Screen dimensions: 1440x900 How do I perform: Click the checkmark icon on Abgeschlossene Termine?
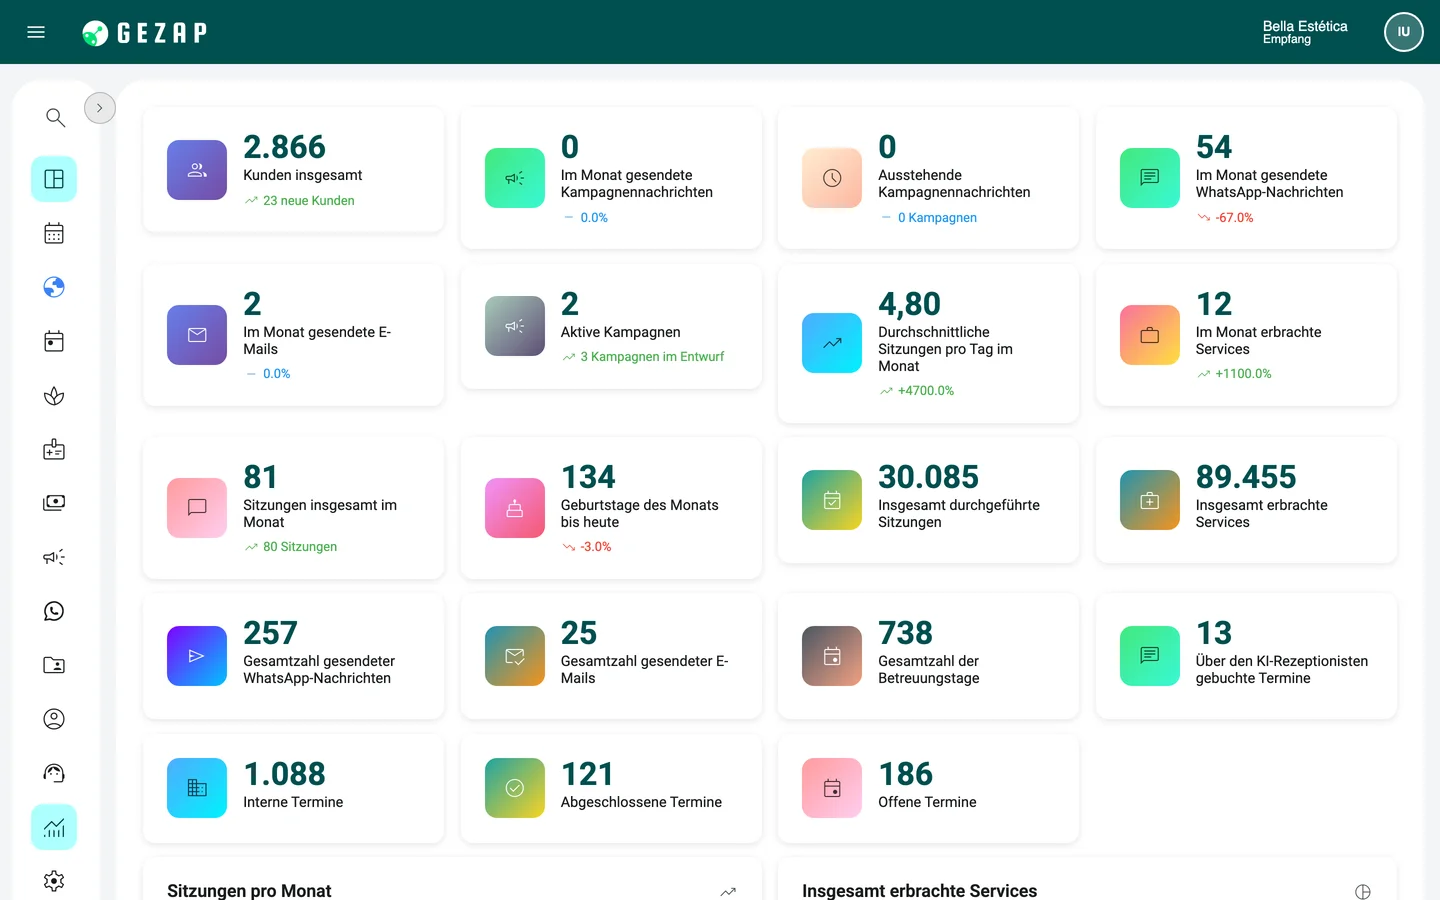(515, 788)
